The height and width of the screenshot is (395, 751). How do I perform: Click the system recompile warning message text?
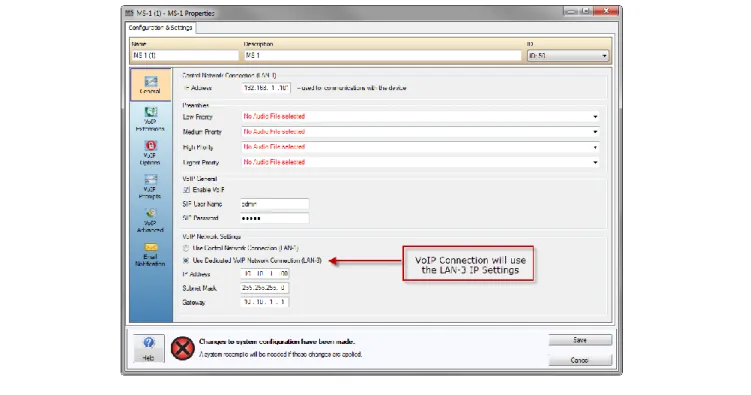[x=281, y=354]
